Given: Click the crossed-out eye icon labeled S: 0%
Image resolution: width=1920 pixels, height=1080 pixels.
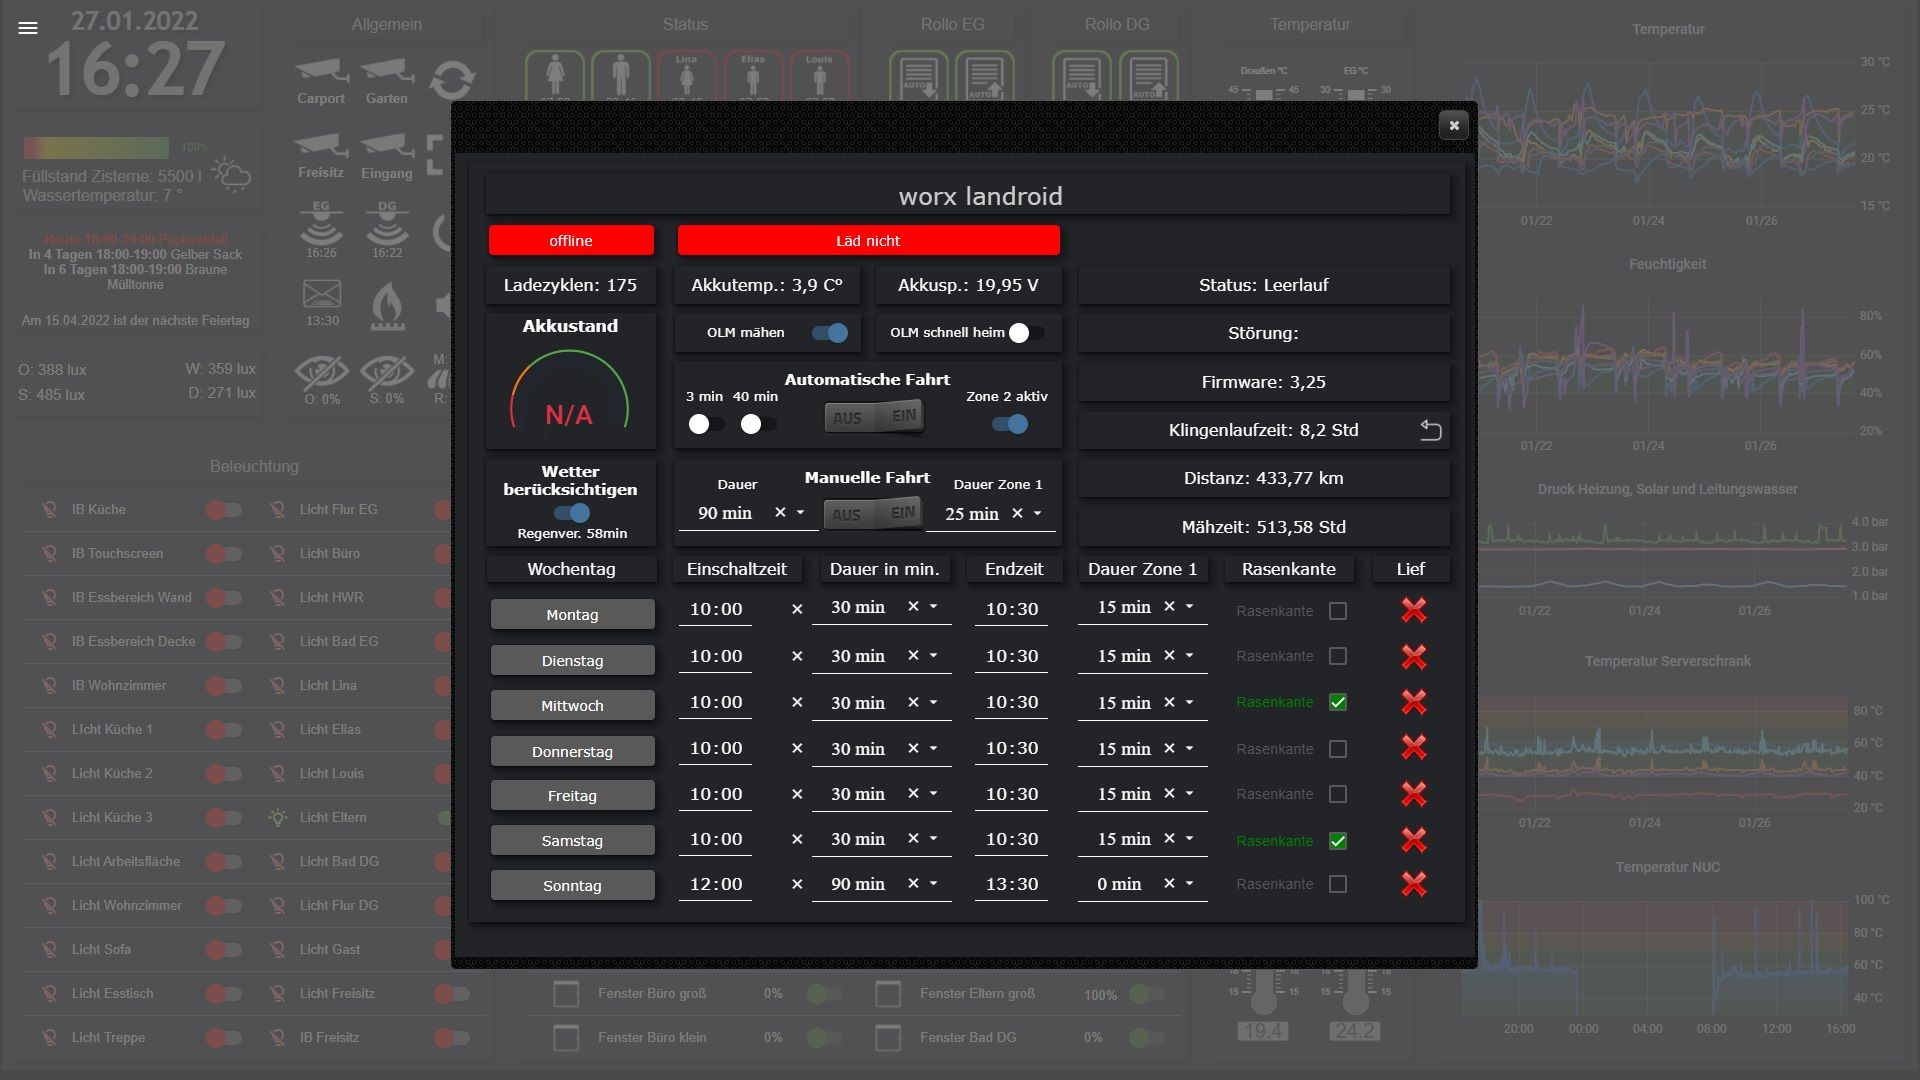Looking at the screenshot, I should [387, 373].
